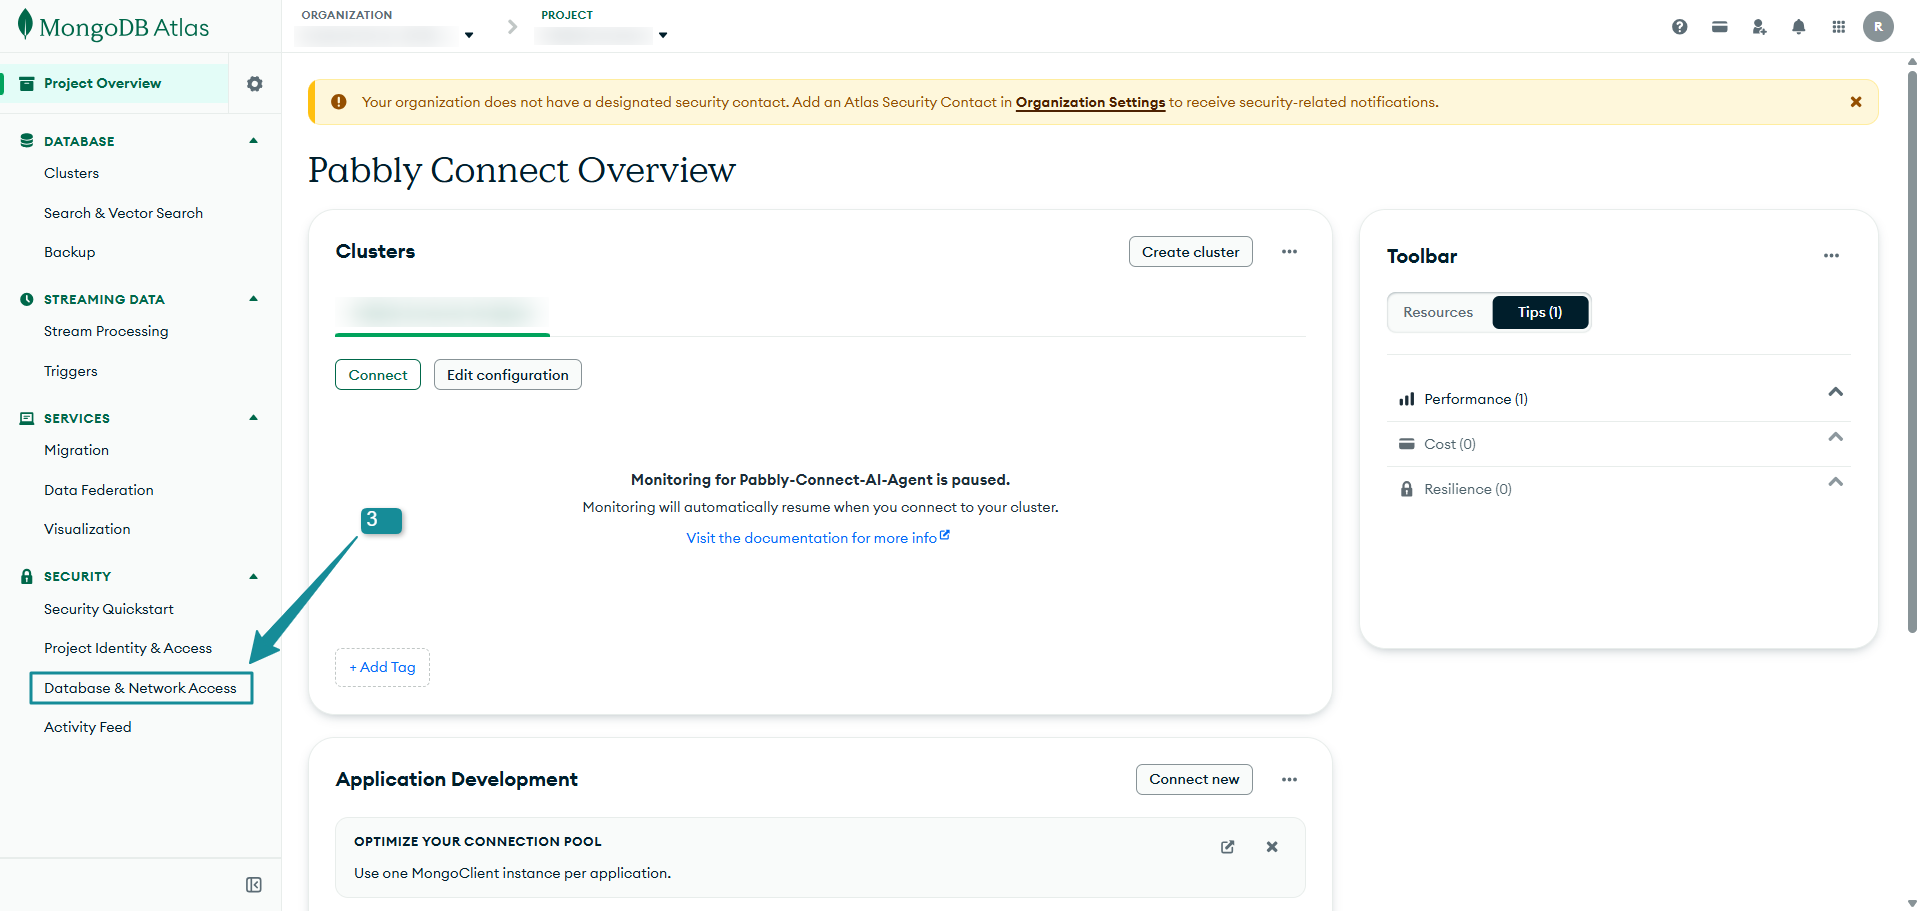Collapse the Security sidebar section

[x=253, y=576]
